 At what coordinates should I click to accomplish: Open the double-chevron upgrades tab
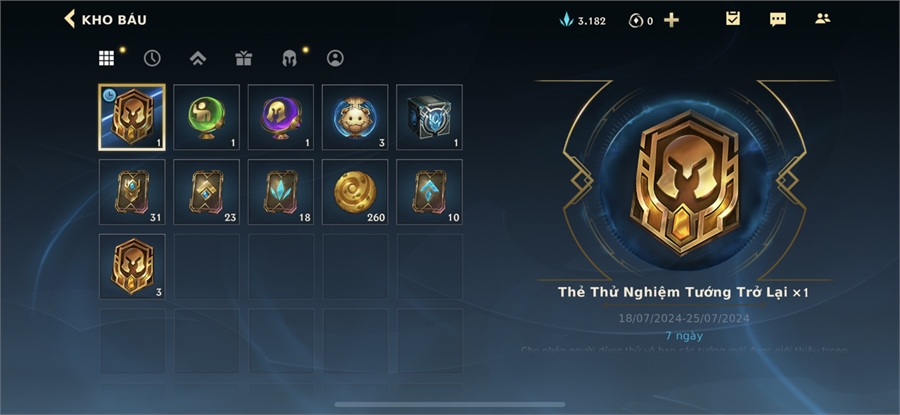198,58
